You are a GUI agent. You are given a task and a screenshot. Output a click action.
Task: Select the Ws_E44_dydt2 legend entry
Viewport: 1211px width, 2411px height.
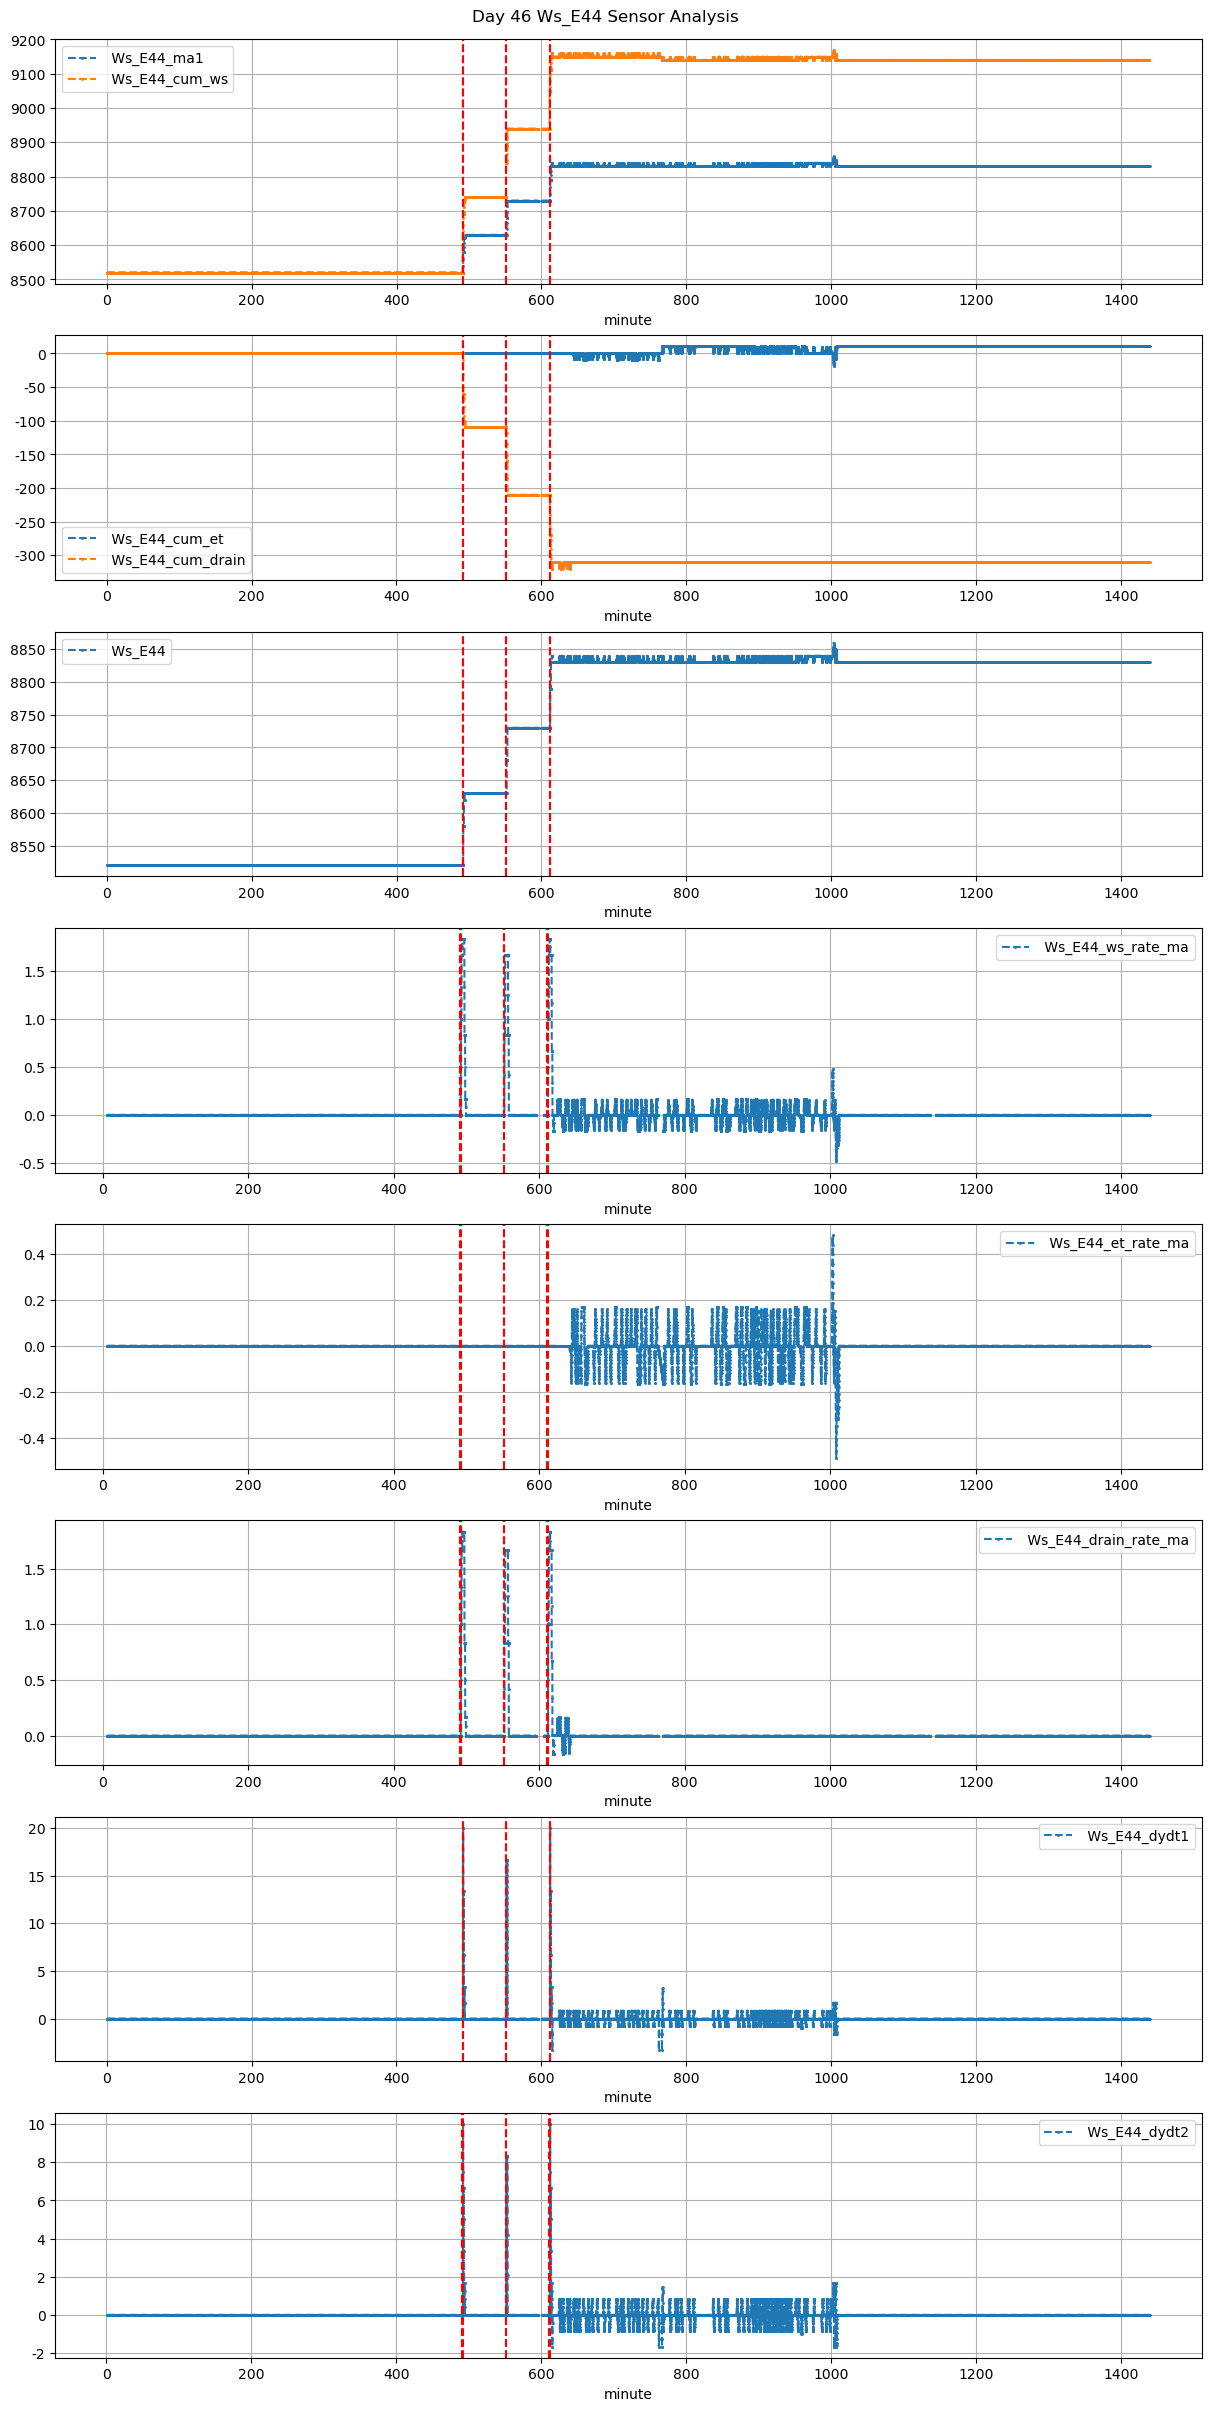pos(1137,2132)
